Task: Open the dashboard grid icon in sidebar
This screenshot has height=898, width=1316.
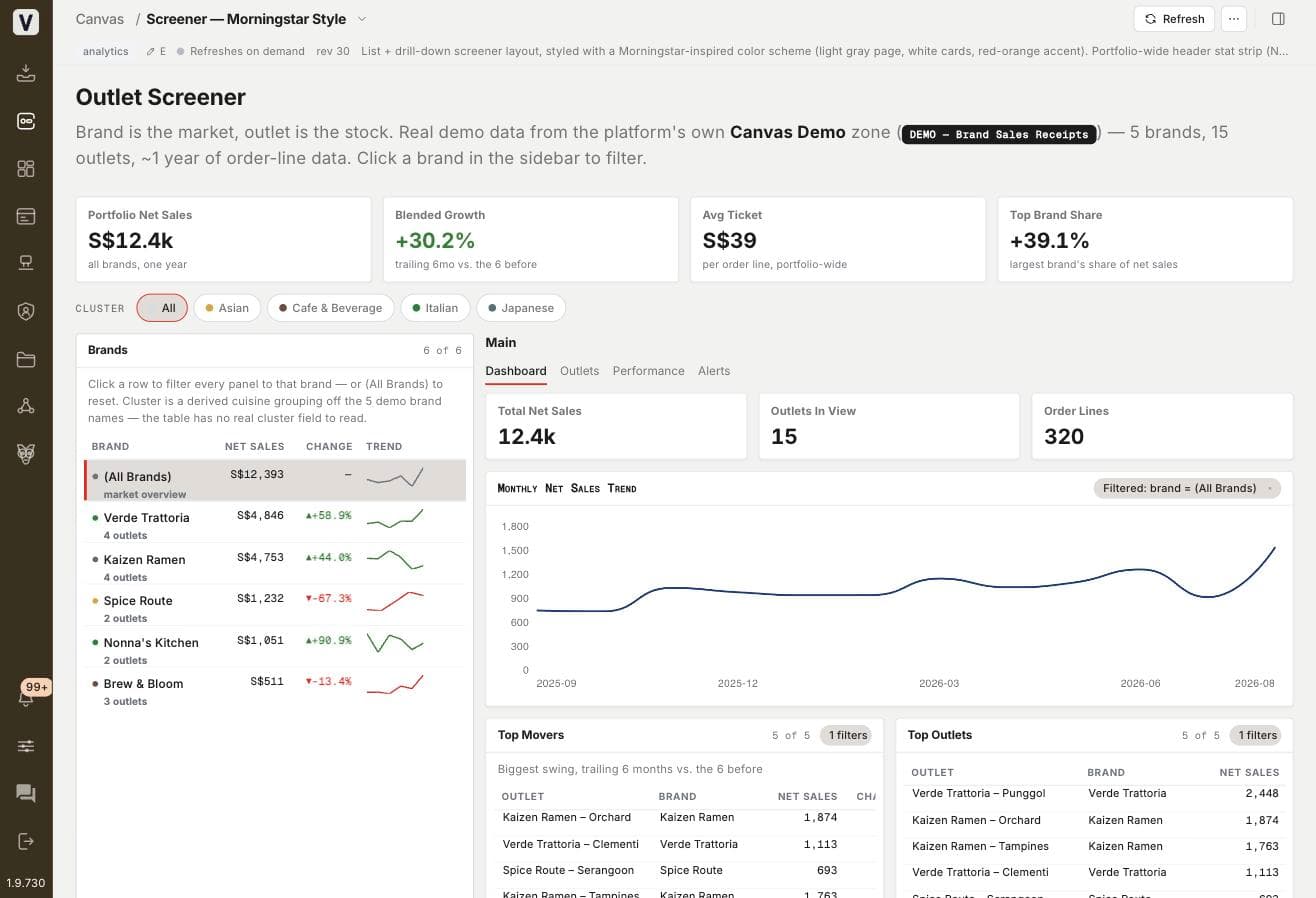Action: click(x=26, y=168)
